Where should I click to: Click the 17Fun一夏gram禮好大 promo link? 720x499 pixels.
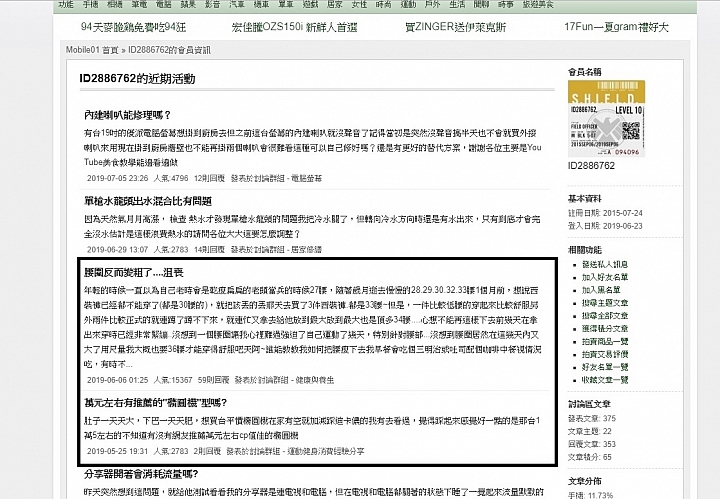pos(616,27)
